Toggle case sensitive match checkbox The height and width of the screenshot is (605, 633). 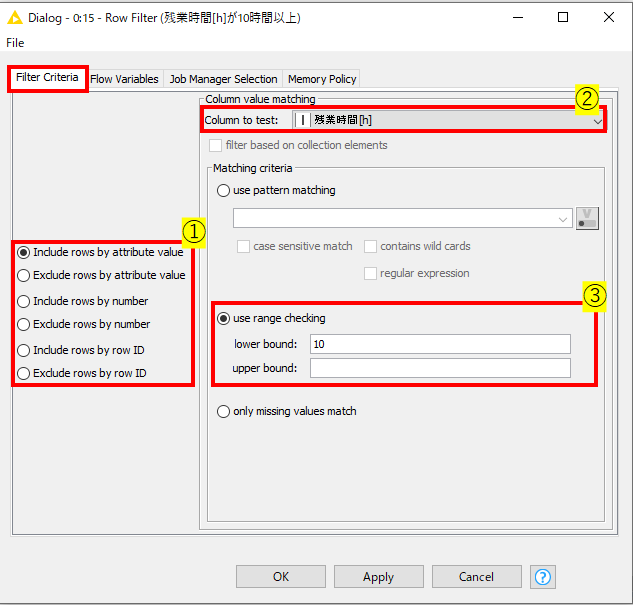pos(243,246)
